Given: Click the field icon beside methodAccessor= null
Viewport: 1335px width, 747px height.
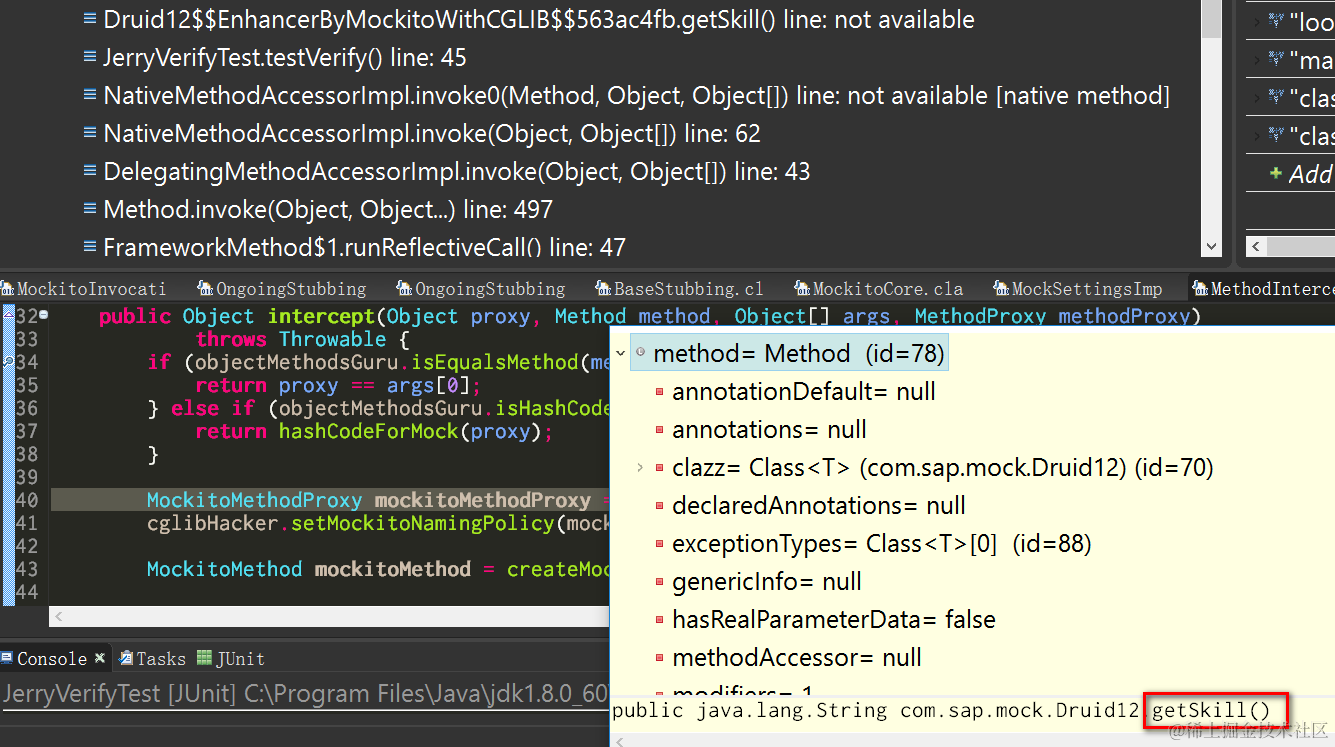Looking at the screenshot, I should [x=659, y=658].
